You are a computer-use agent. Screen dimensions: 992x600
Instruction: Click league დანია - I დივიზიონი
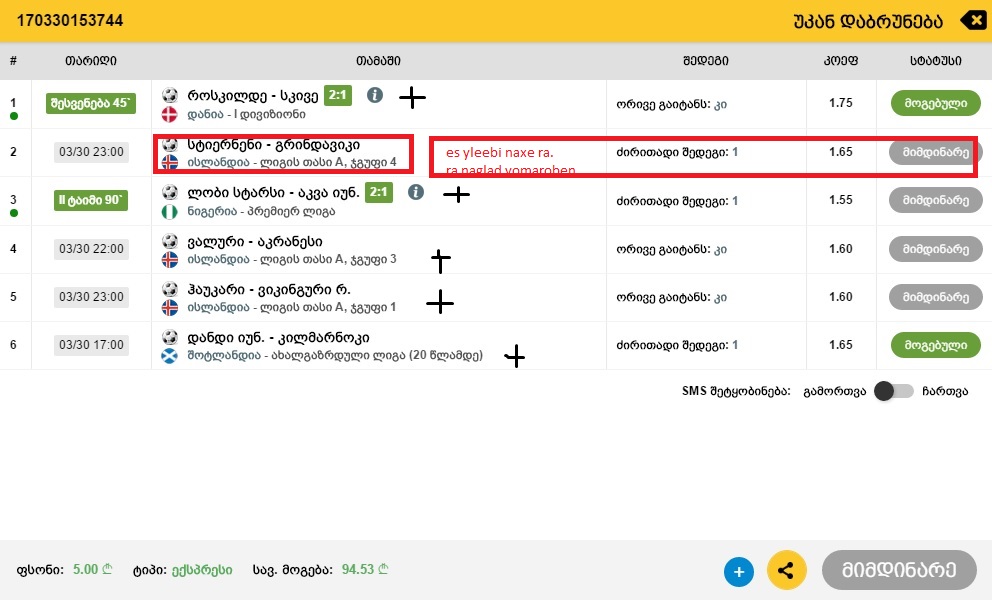246,115
